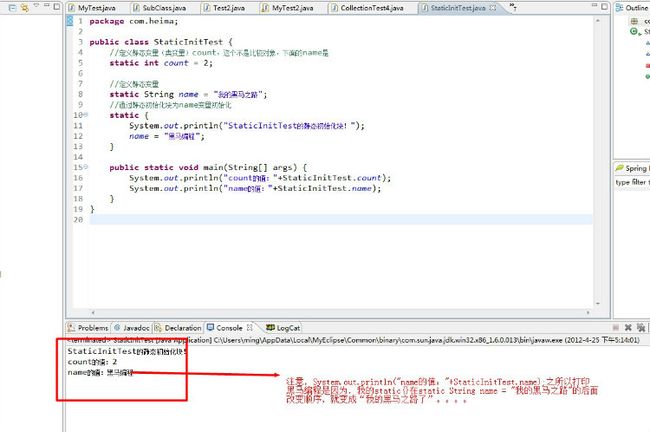This screenshot has height=432, width=650.
Task: Minimize the left package panel
Action: point(46,5)
